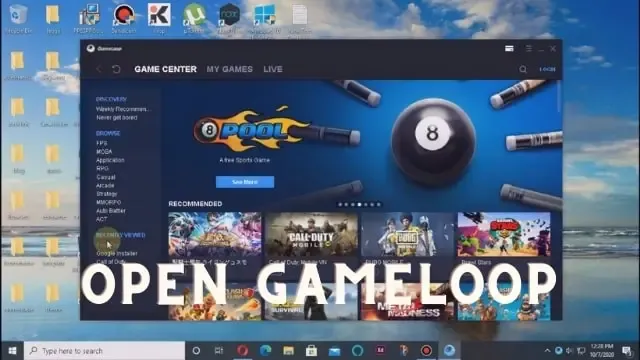Open Cortana circle on taskbar
This screenshot has width=640, height=360.
(196, 351)
